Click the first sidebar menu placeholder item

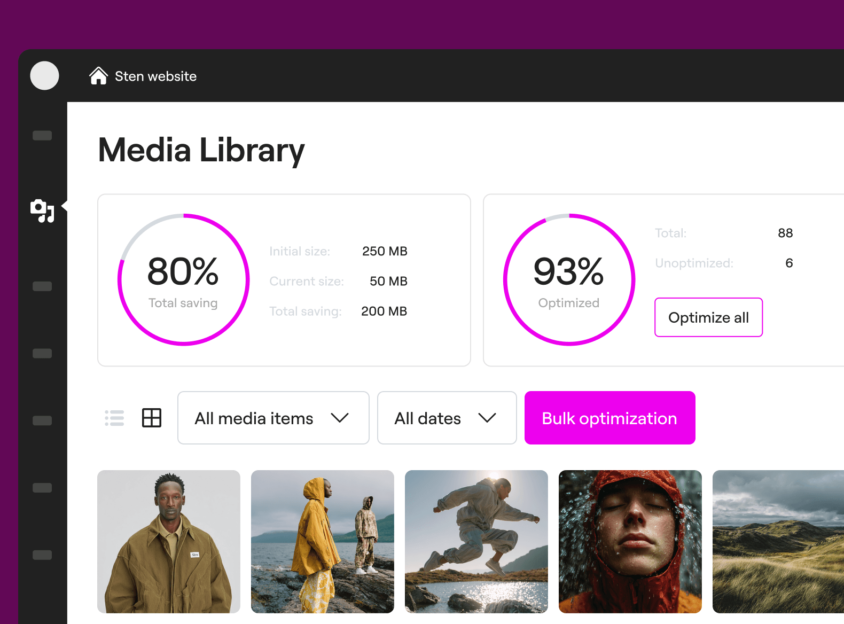(x=42, y=135)
